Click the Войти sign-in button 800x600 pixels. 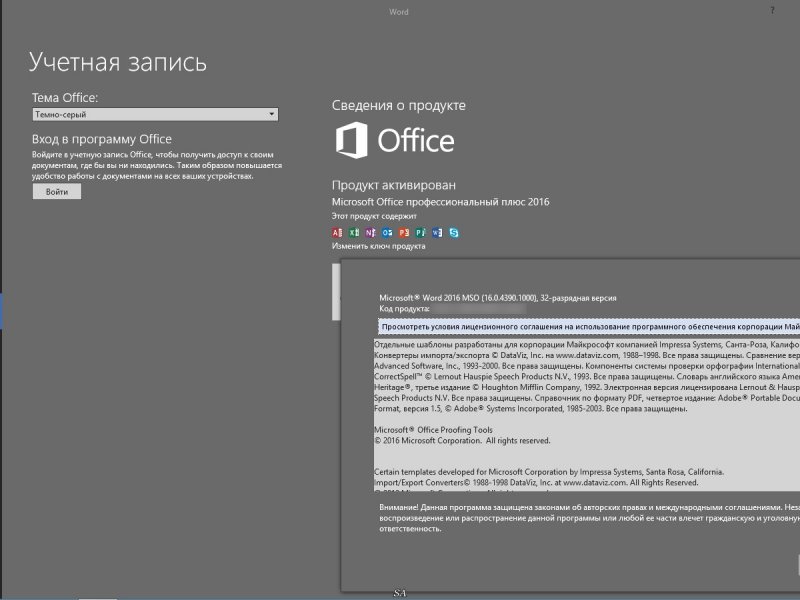click(x=57, y=192)
